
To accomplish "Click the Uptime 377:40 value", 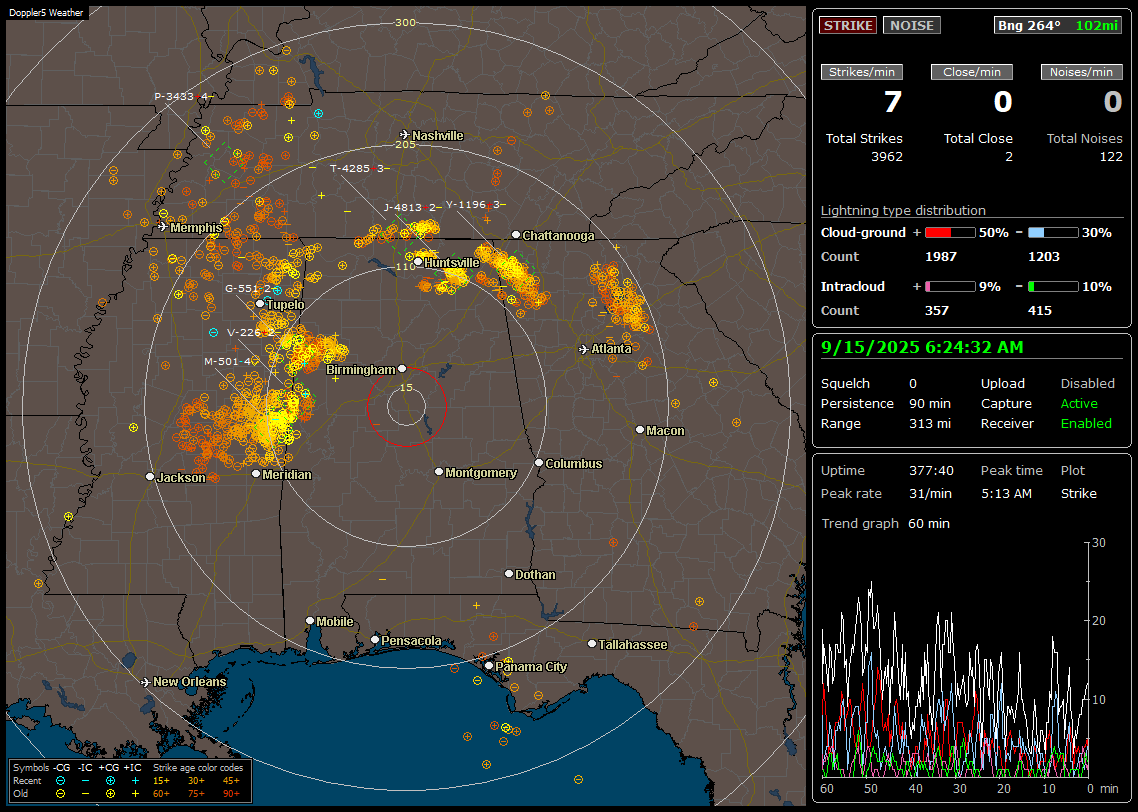I will pyautogui.click(x=931, y=471).
